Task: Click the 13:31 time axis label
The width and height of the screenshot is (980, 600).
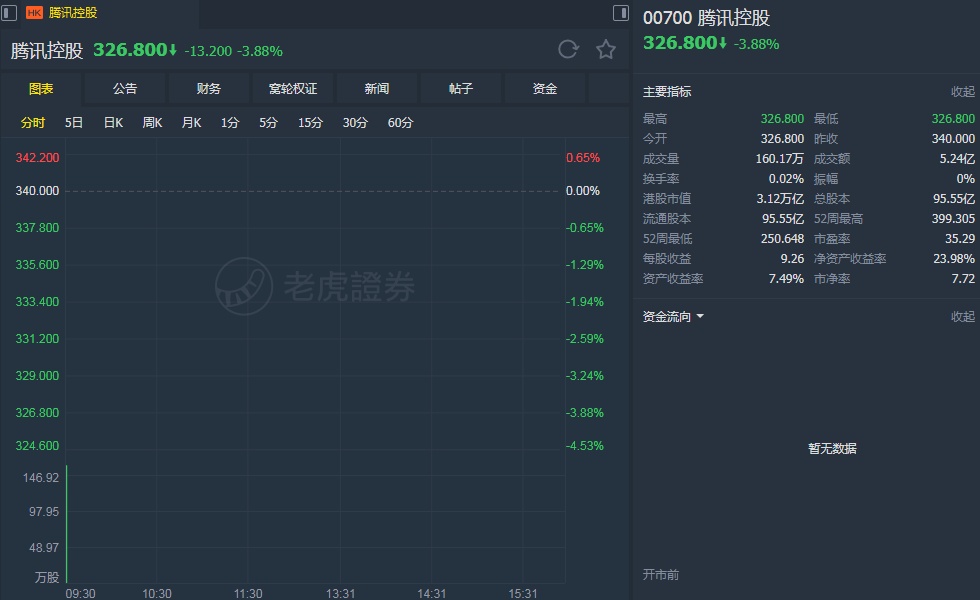Action: [x=341, y=593]
